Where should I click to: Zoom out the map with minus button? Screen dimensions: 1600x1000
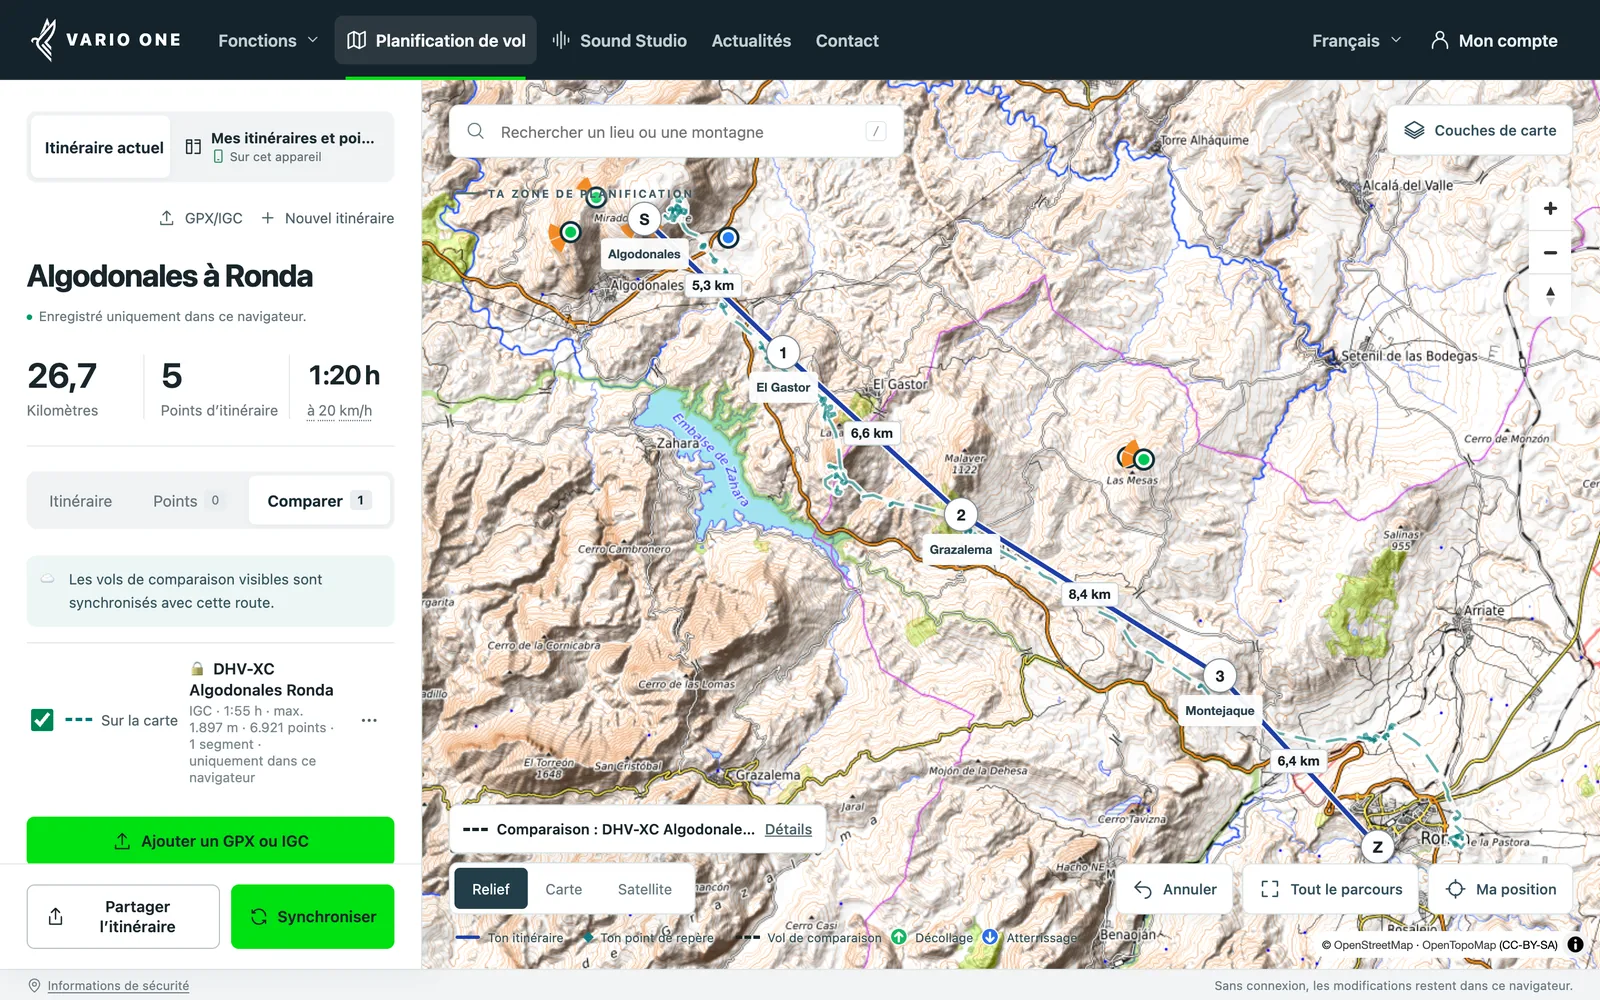1550,253
